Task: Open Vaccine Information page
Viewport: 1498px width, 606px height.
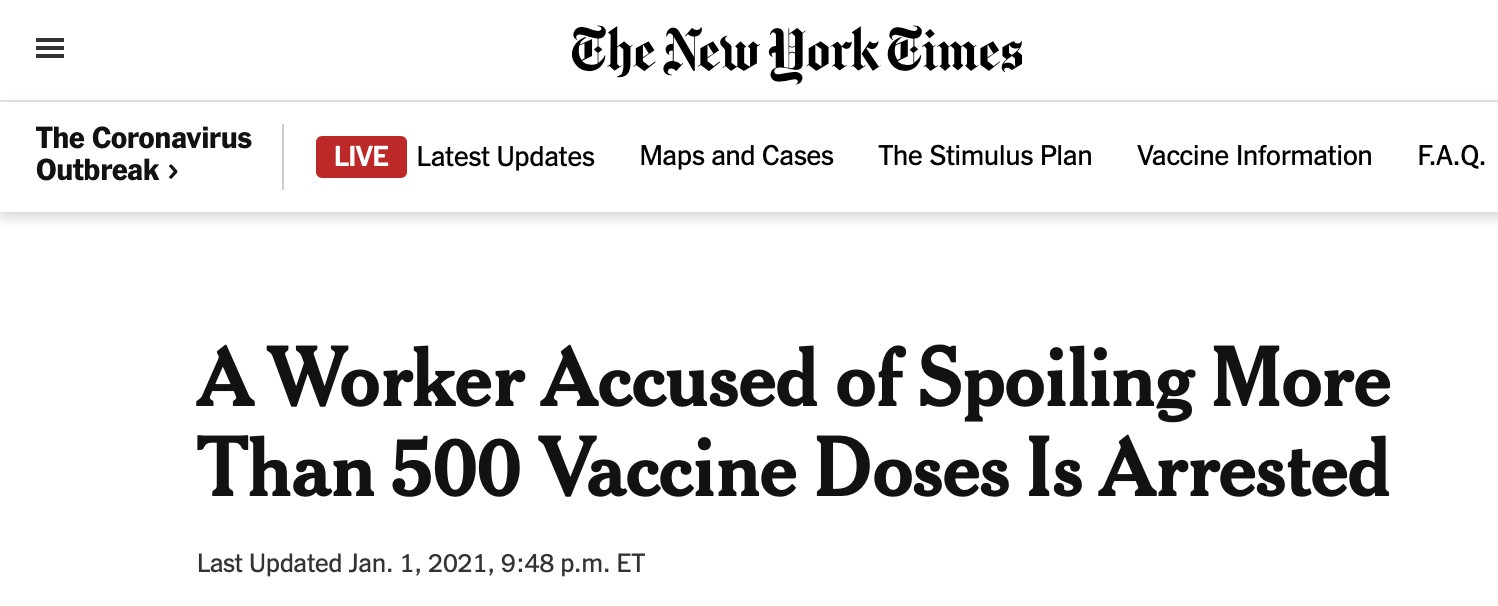Action: point(1254,156)
